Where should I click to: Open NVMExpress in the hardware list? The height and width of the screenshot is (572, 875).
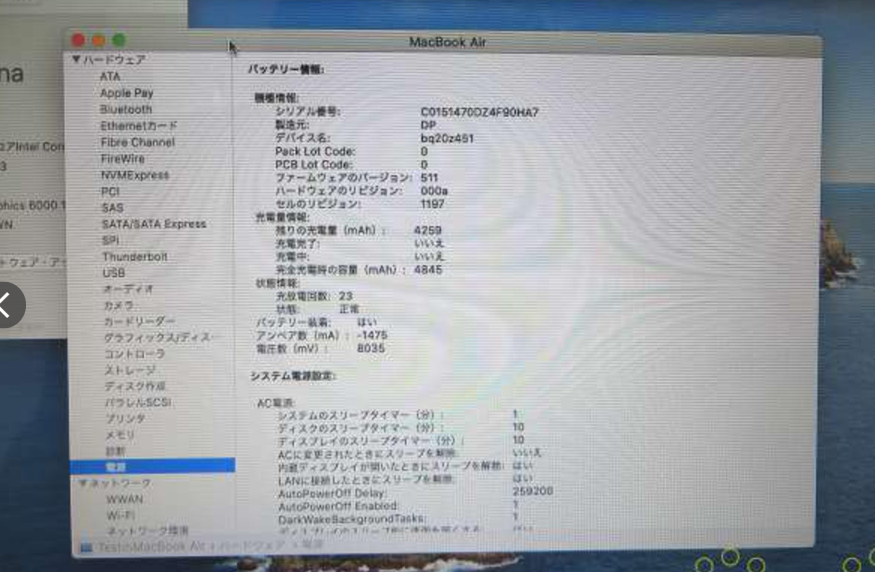135,175
